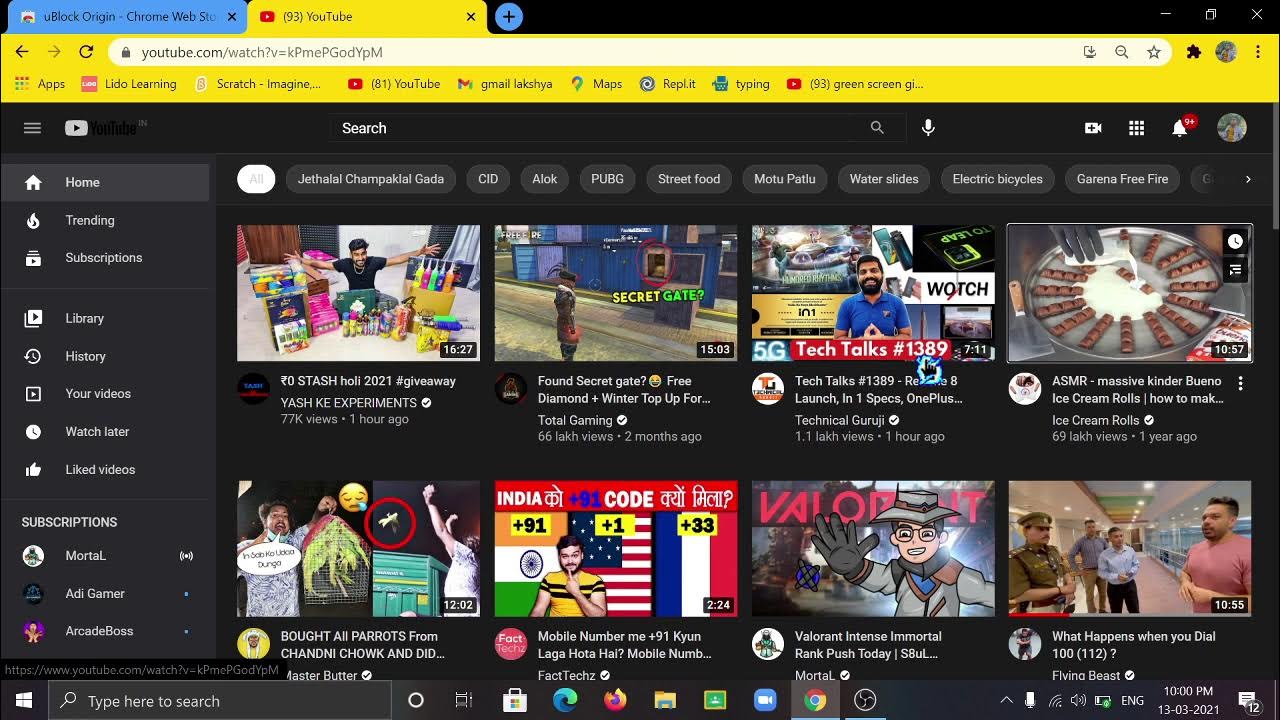Open Trending in the sidebar
Screen dimensions: 1280x720
105,220
